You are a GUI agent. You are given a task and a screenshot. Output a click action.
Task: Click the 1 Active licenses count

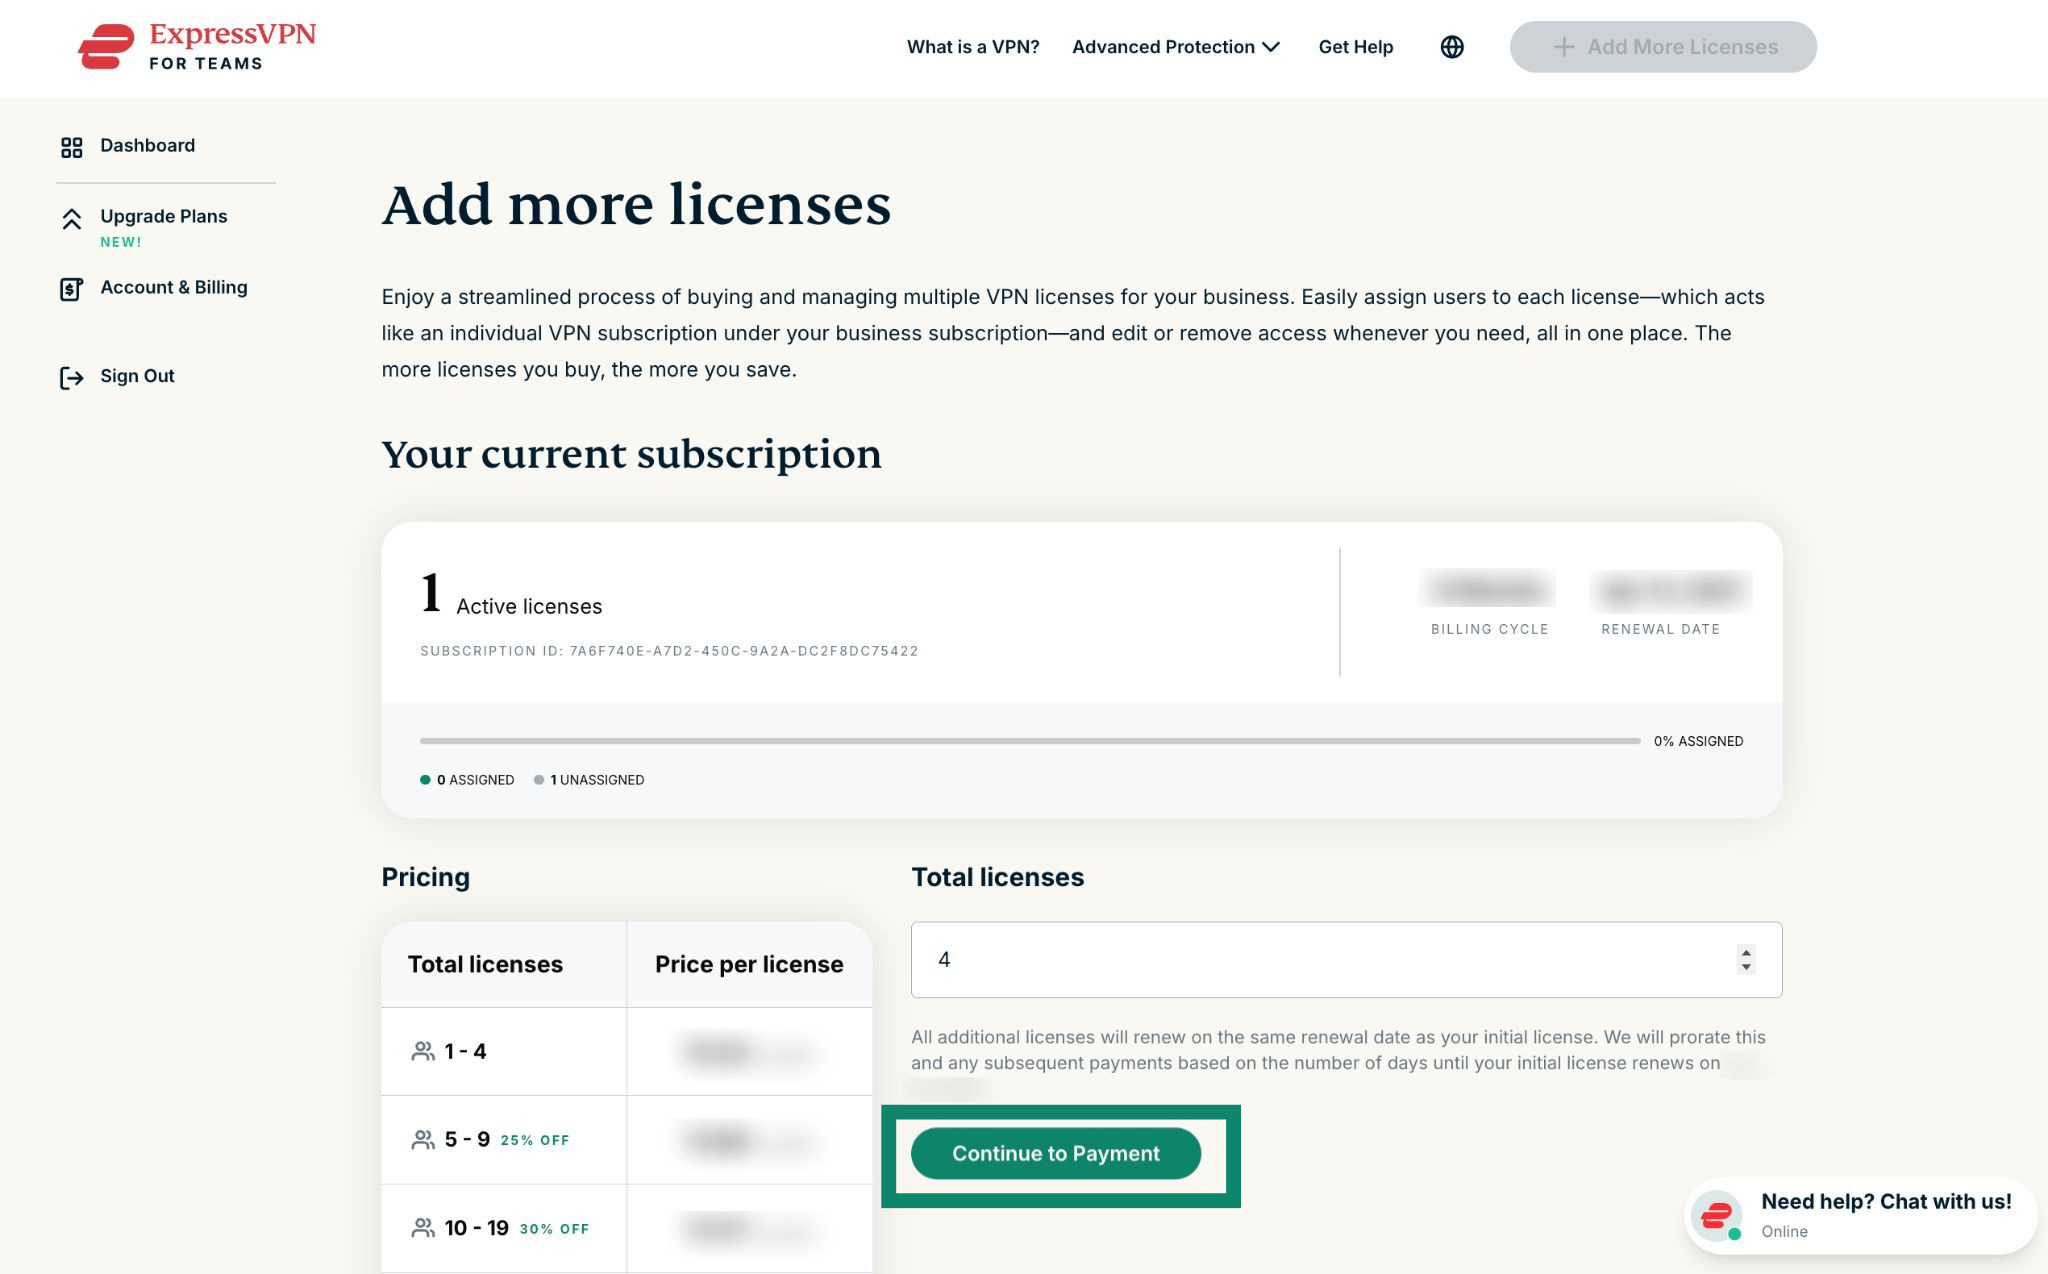pyautogui.click(x=511, y=595)
